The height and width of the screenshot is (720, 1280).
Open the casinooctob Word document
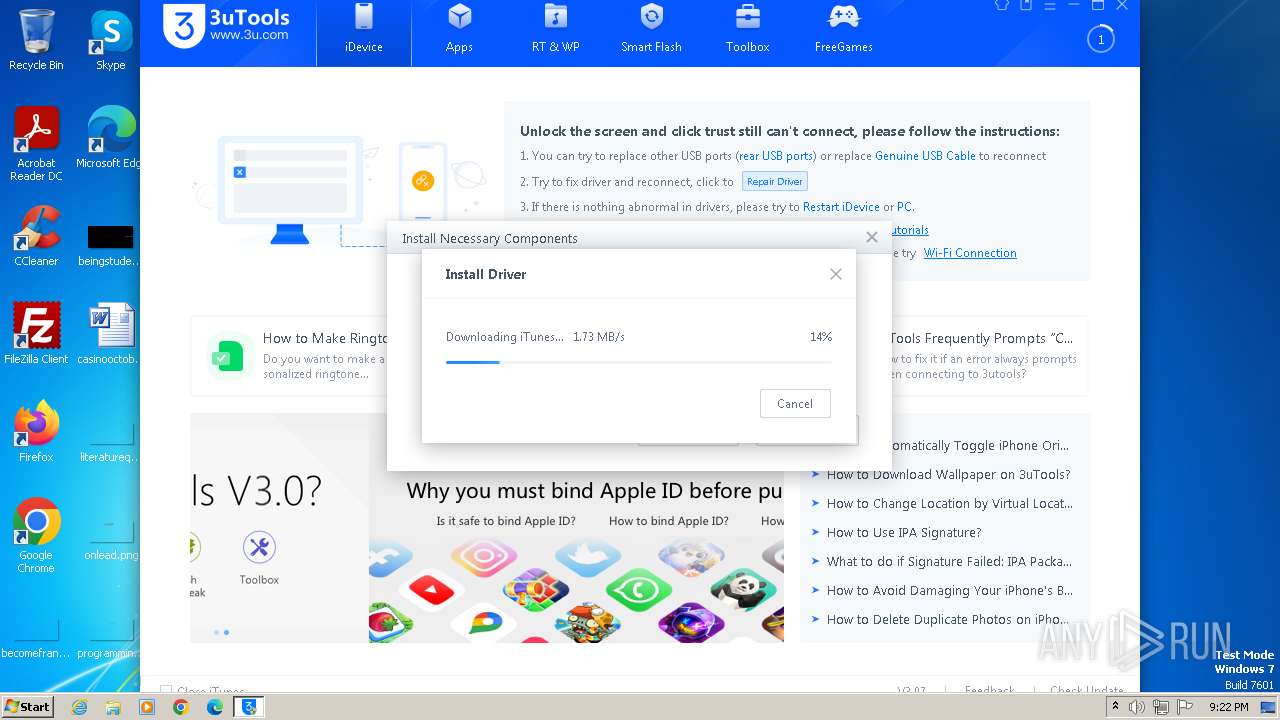tap(110, 334)
